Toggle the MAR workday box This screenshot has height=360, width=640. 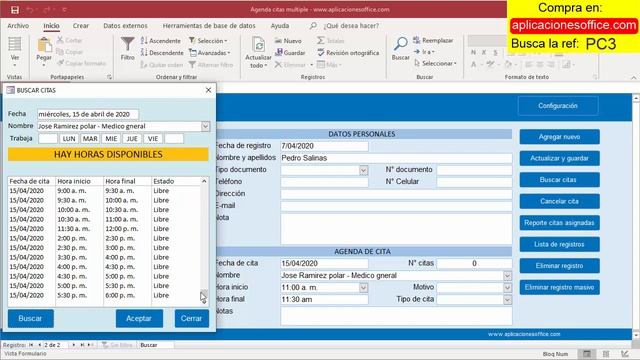tap(90, 139)
